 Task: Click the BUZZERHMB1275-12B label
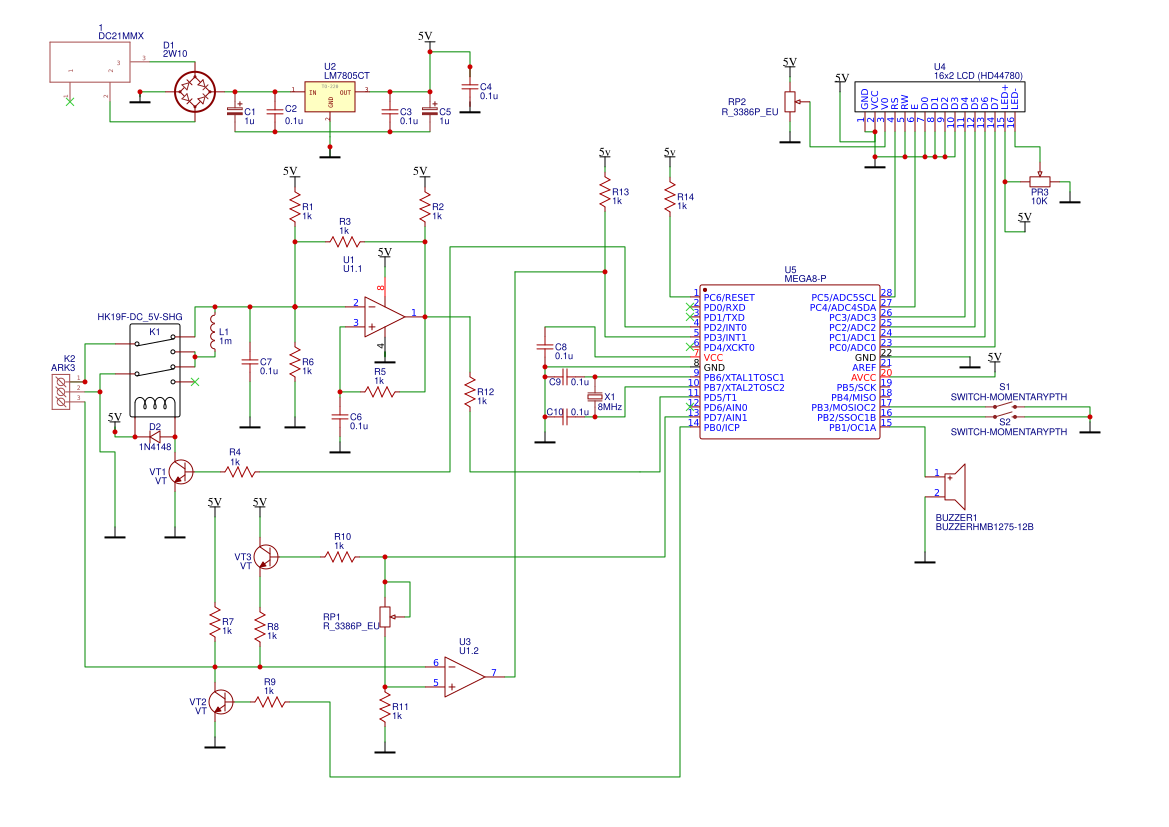984,526
